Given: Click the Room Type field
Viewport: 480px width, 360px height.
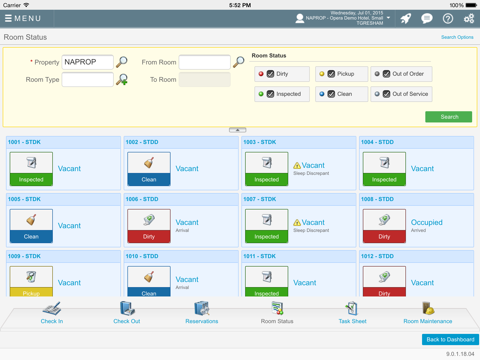Looking at the screenshot, I should [87, 80].
